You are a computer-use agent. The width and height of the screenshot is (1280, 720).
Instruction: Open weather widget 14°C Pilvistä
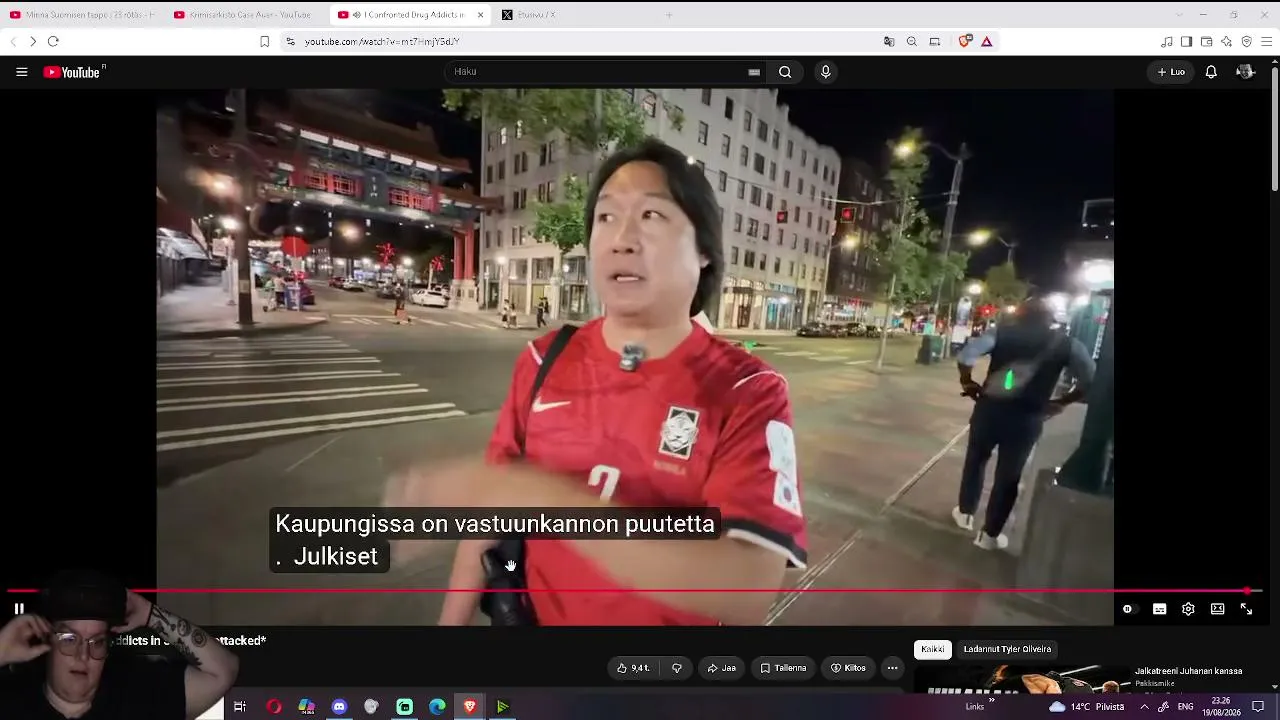[1087, 707]
